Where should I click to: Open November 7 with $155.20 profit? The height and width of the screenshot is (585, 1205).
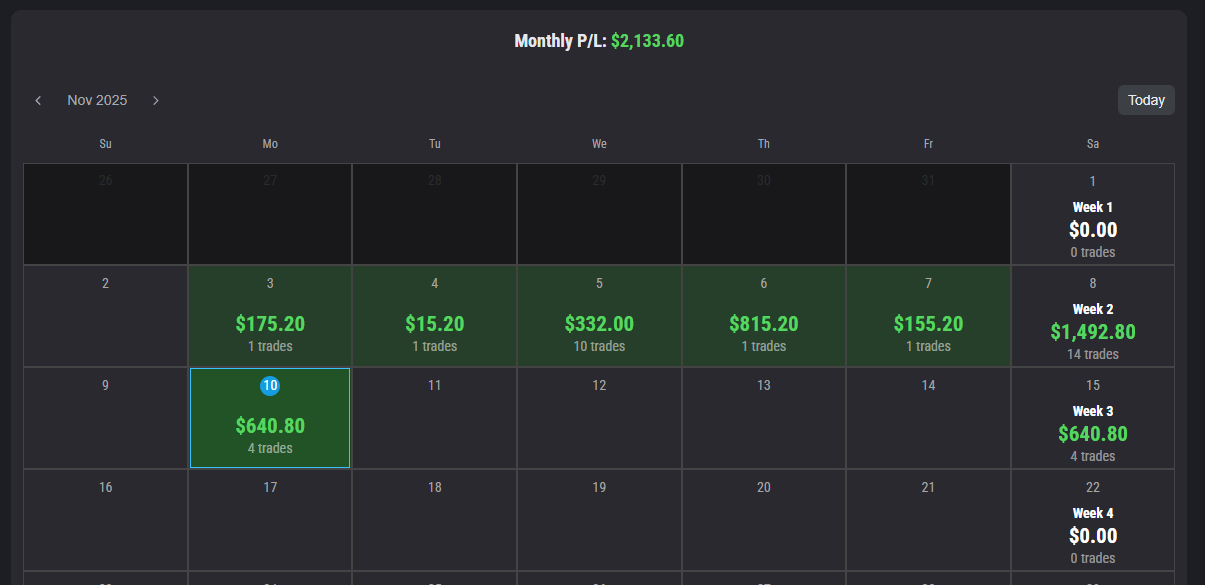928,316
